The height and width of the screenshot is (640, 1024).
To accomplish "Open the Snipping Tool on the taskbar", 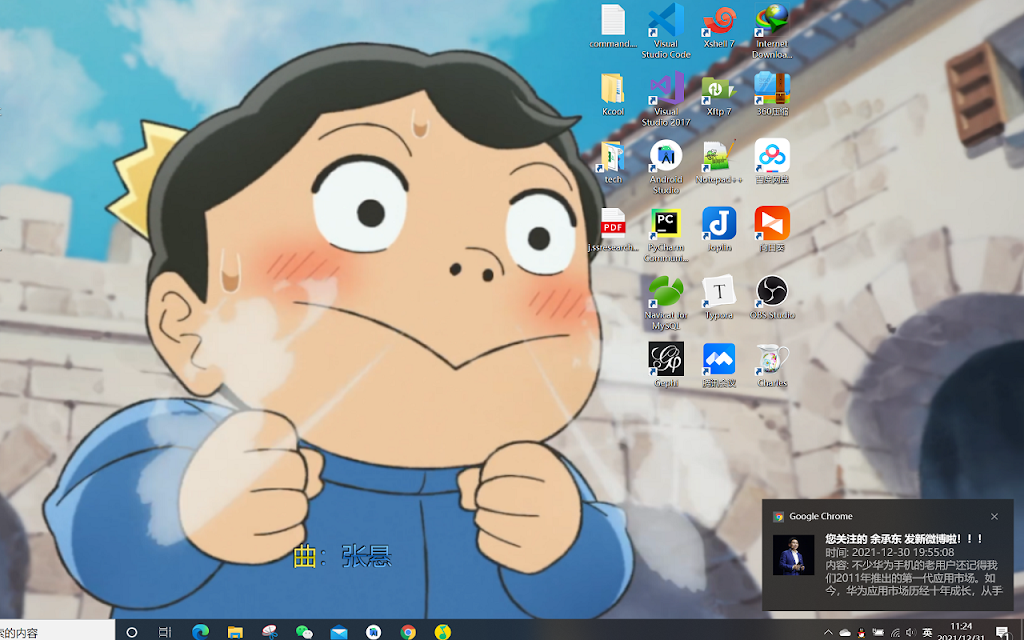I will pyautogui.click(x=269, y=632).
